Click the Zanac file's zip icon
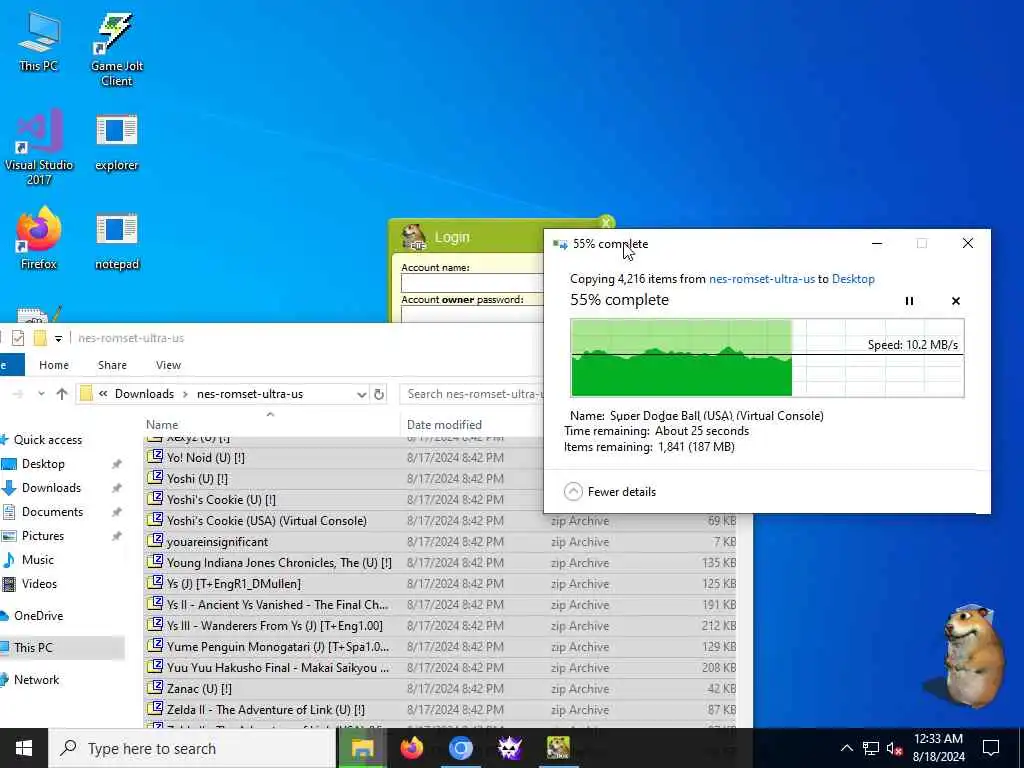 tap(155, 688)
